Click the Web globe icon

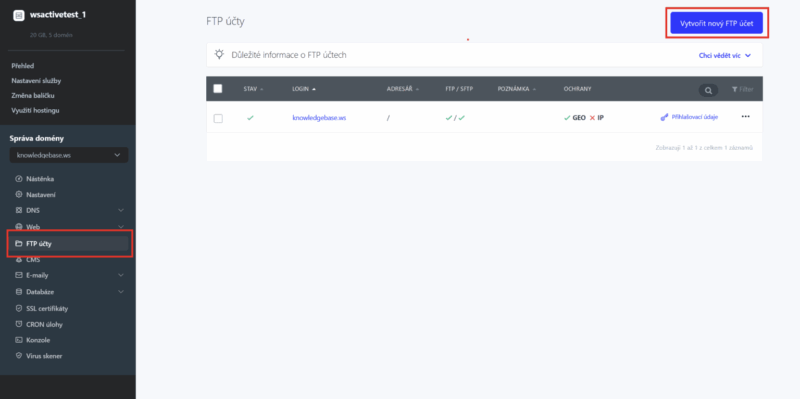click(x=19, y=227)
